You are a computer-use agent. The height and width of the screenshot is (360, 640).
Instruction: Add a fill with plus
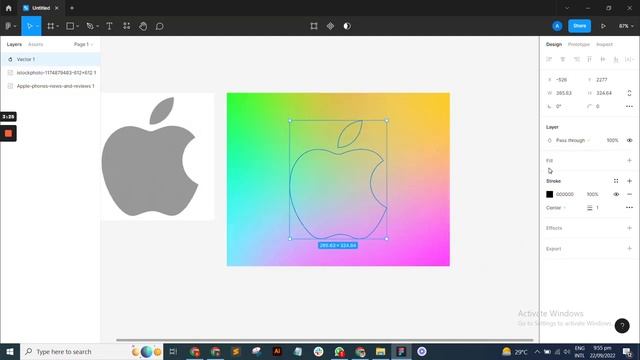[629, 160]
